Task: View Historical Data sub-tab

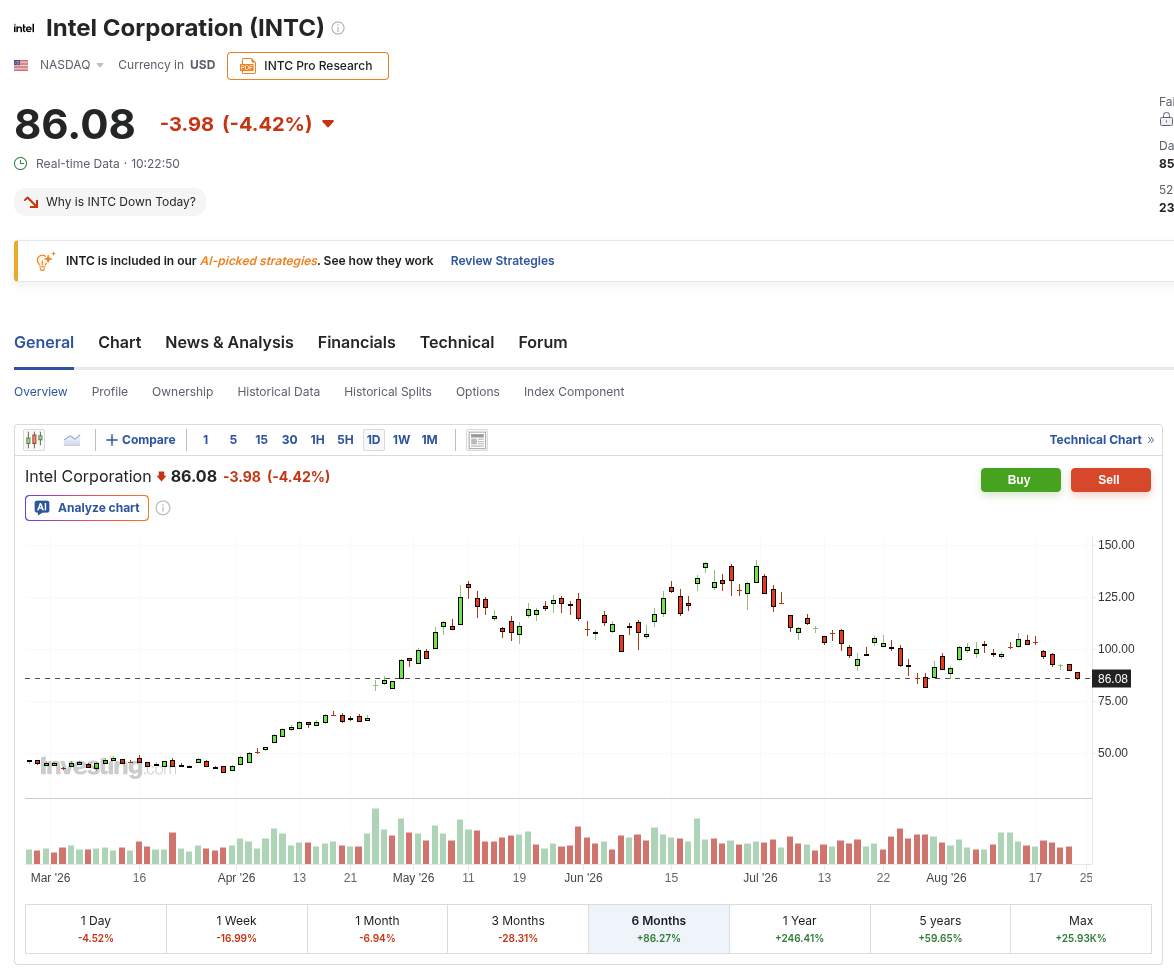Action: [279, 392]
